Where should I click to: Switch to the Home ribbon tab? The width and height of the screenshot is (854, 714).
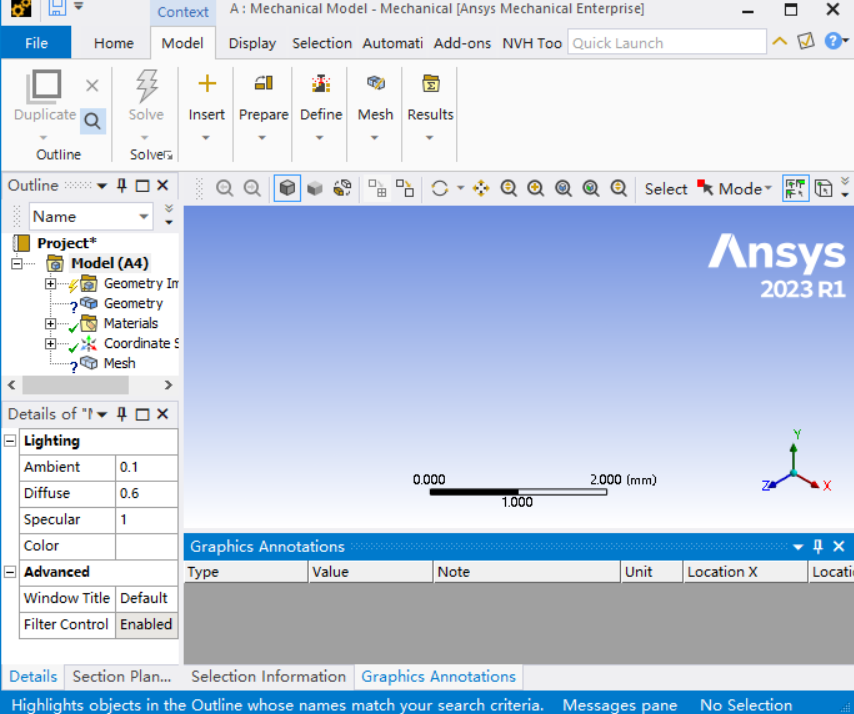113,43
